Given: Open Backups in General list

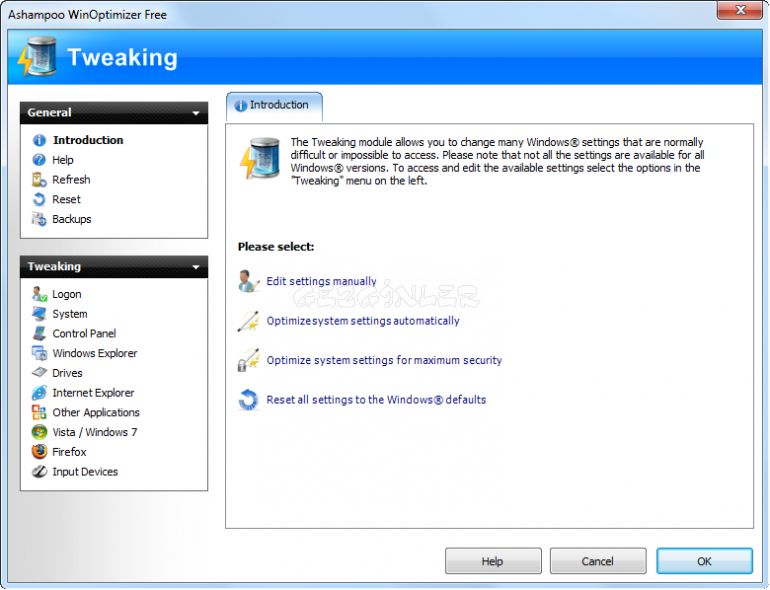Looking at the screenshot, I should click(72, 219).
